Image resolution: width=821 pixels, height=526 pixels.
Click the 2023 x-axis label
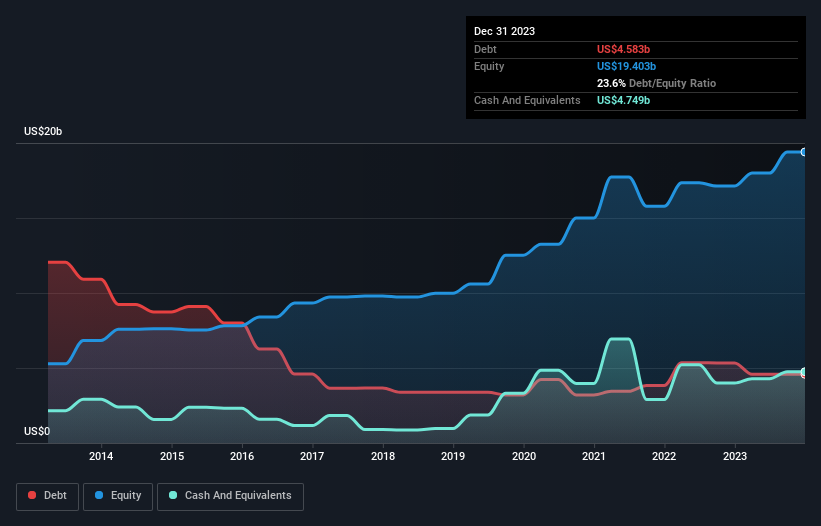click(735, 456)
